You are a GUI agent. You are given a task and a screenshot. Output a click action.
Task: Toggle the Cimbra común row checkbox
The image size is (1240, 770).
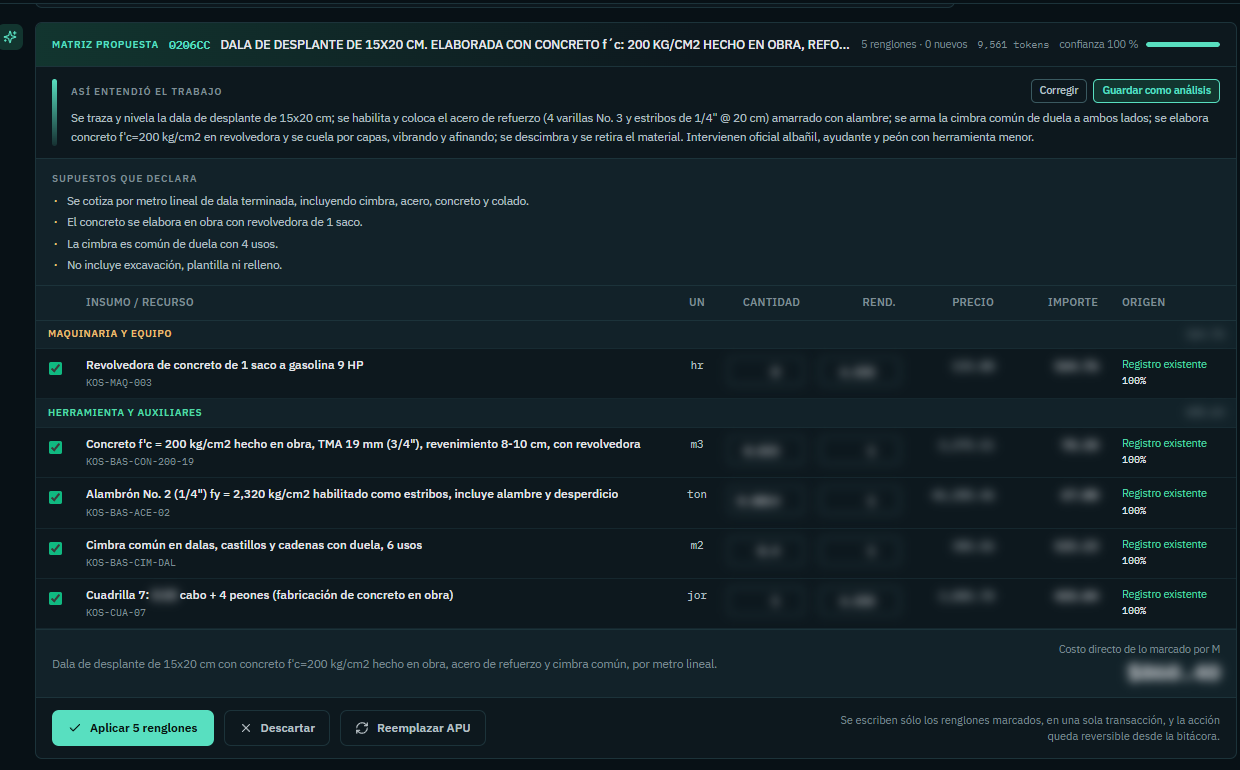(x=56, y=548)
